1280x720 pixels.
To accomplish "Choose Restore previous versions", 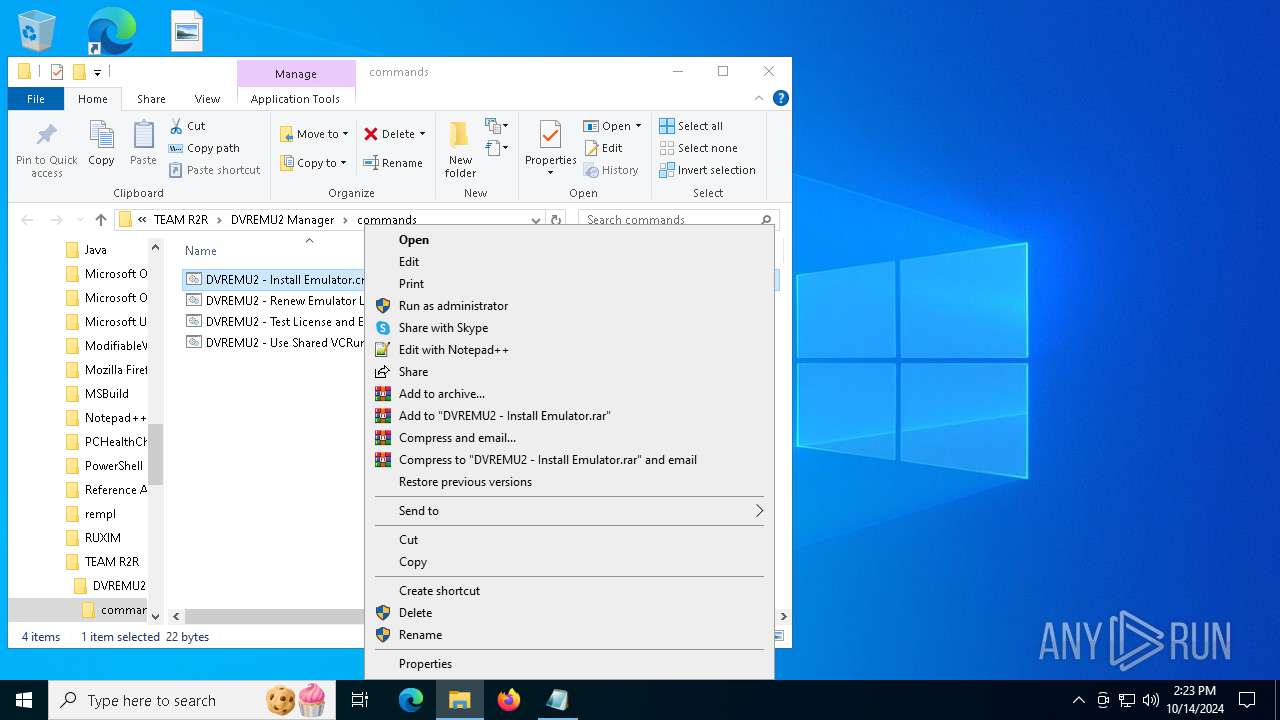I will tap(569, 482).
